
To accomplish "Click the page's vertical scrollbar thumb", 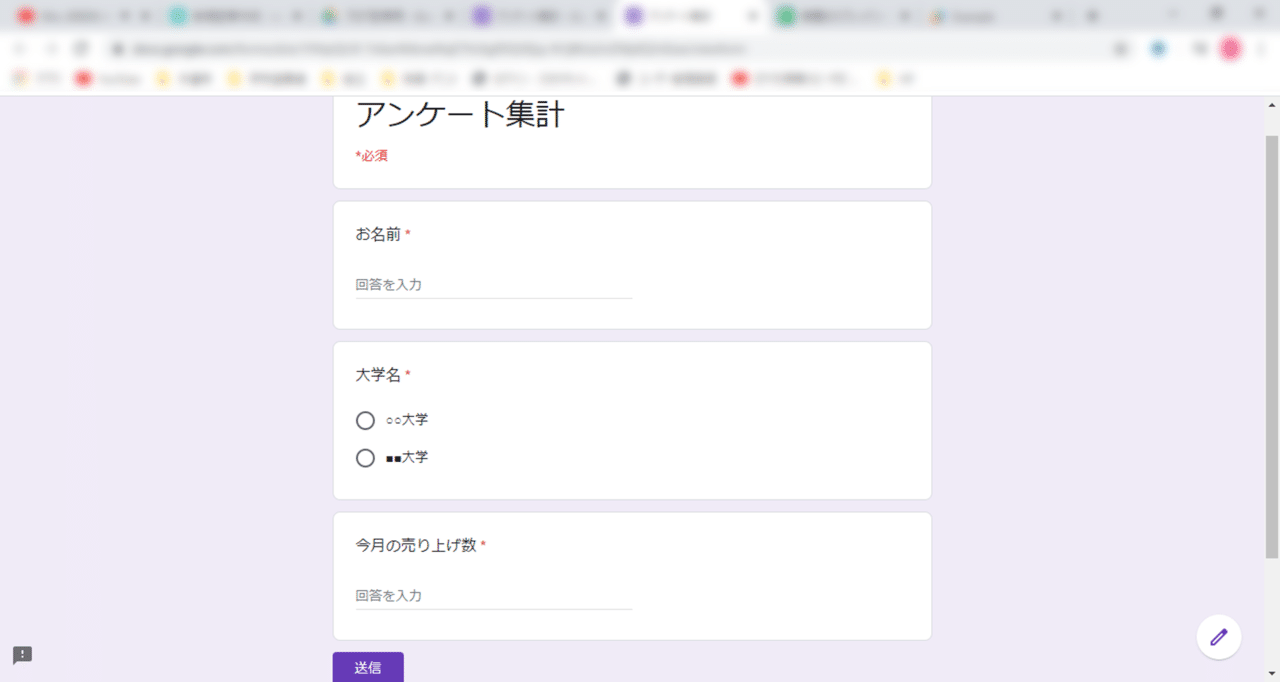I will point(1272,345).
